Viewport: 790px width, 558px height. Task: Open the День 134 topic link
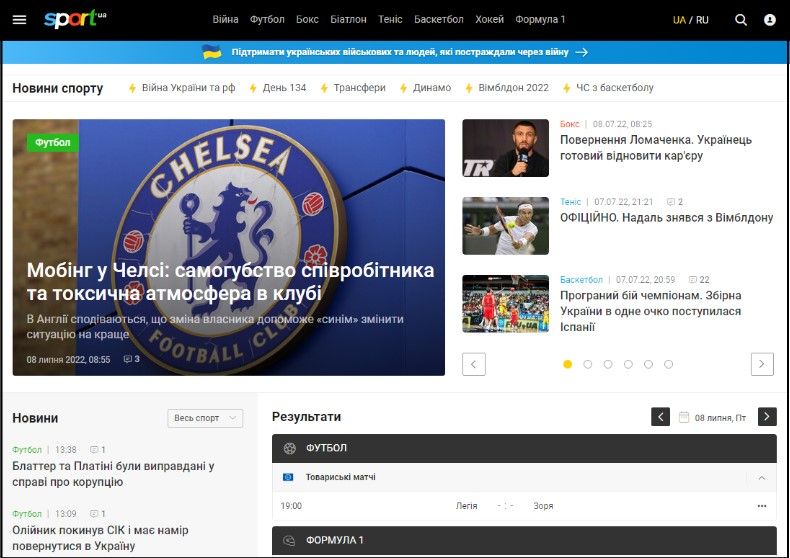284,88
